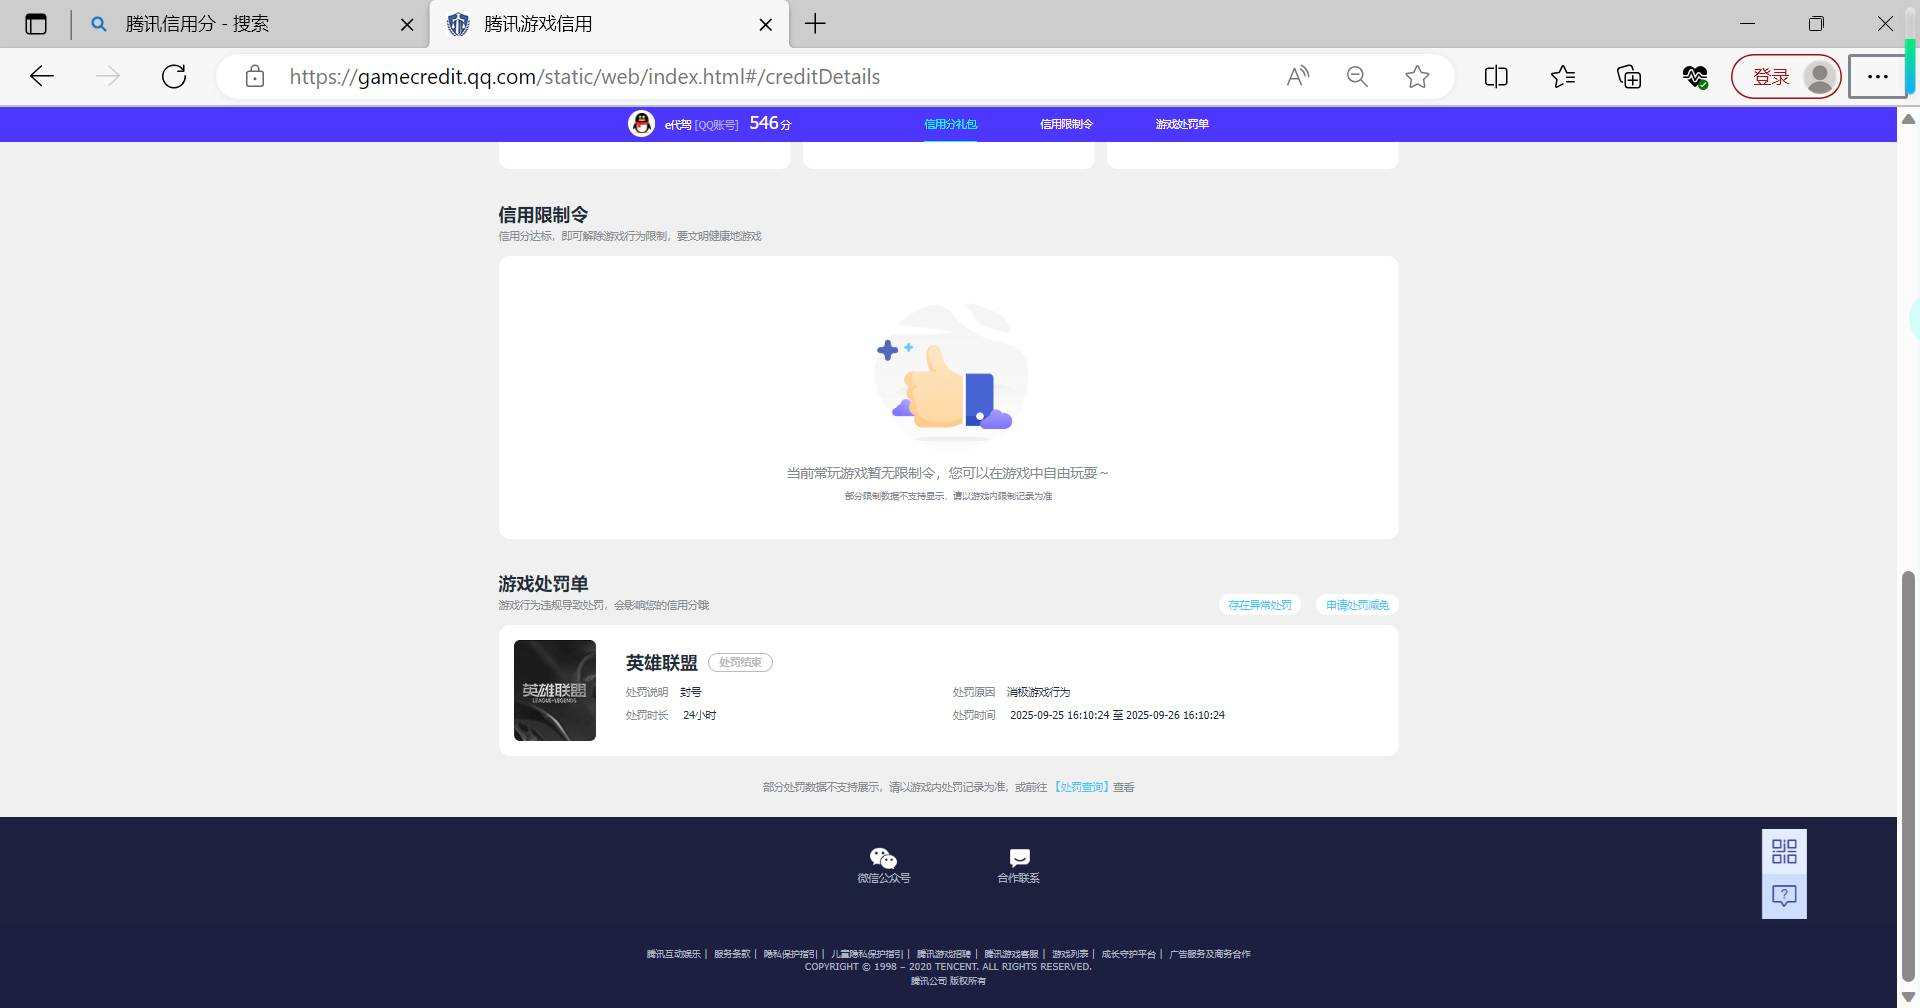Screen dimensions: 1920x1008
Task: Click the 处罚结束 status tag
Action: click(740, 662)
